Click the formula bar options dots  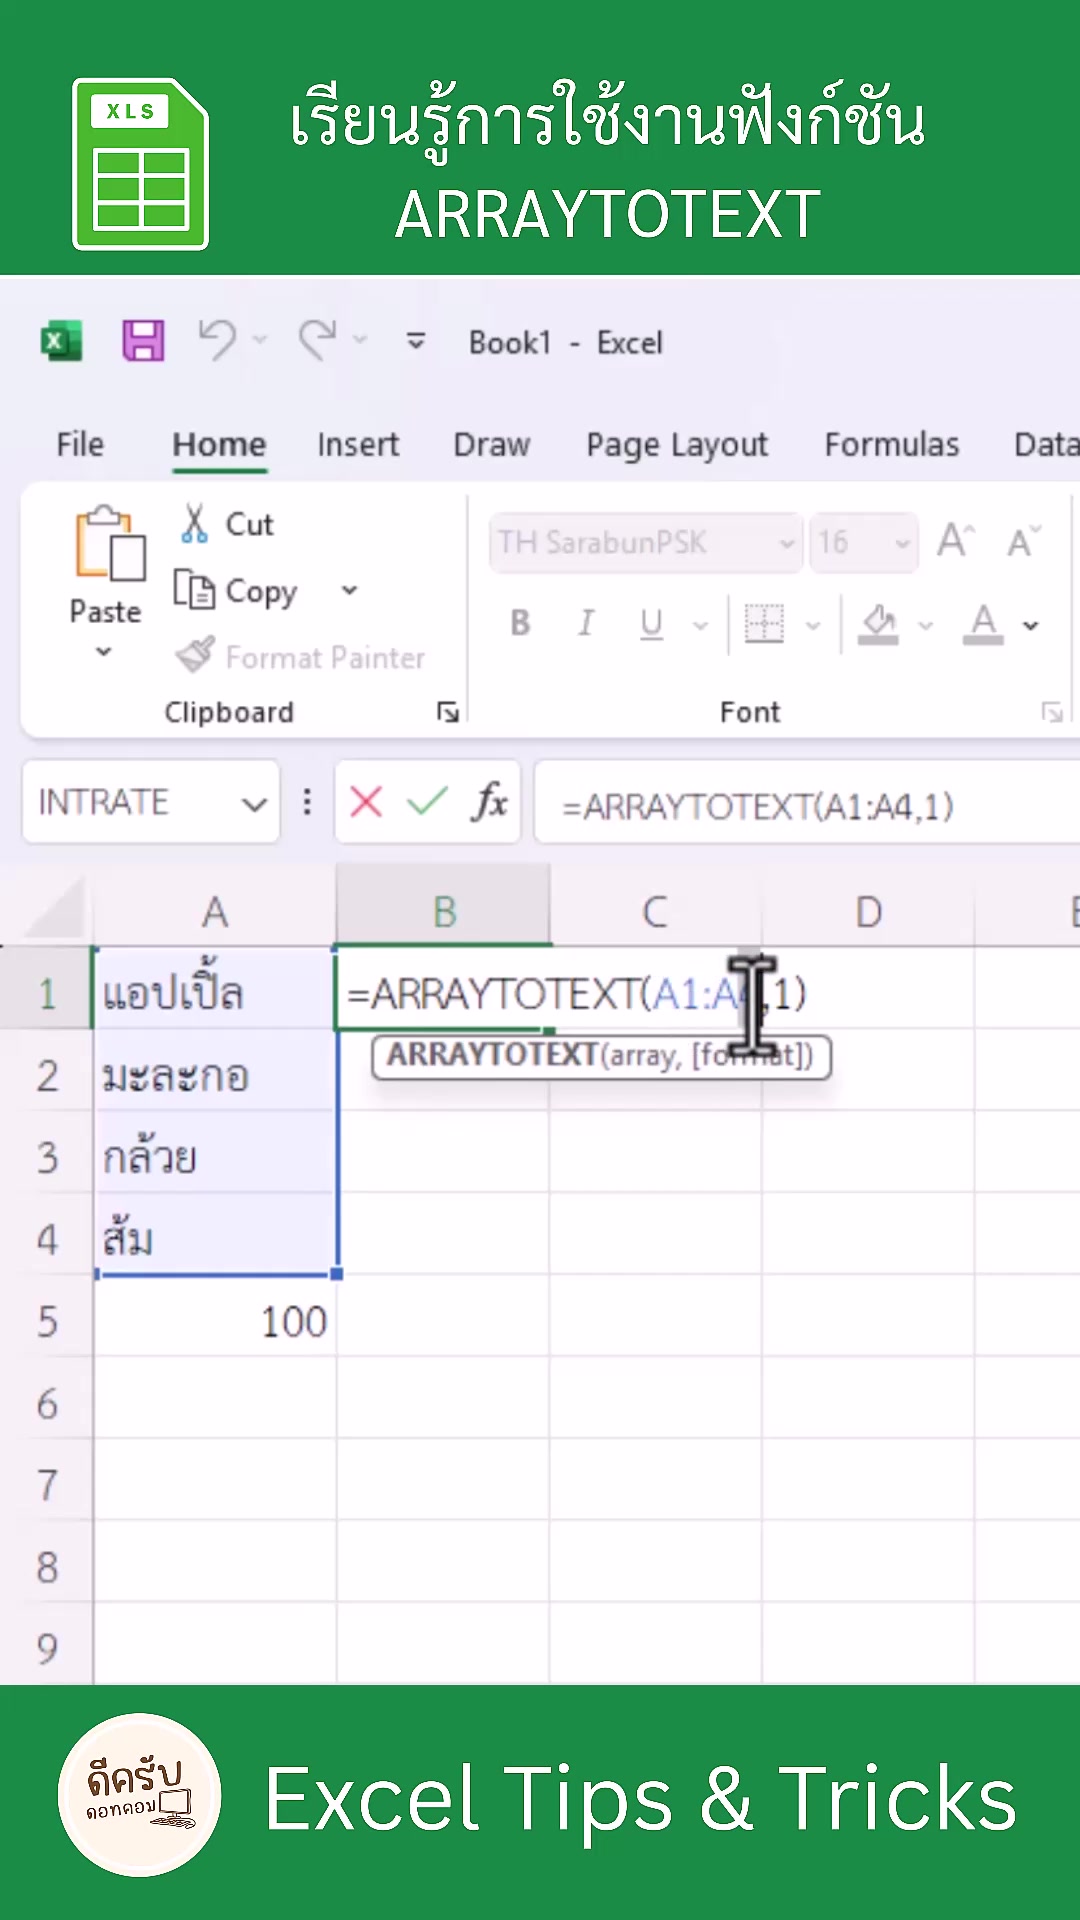click(x=307, y=802)
